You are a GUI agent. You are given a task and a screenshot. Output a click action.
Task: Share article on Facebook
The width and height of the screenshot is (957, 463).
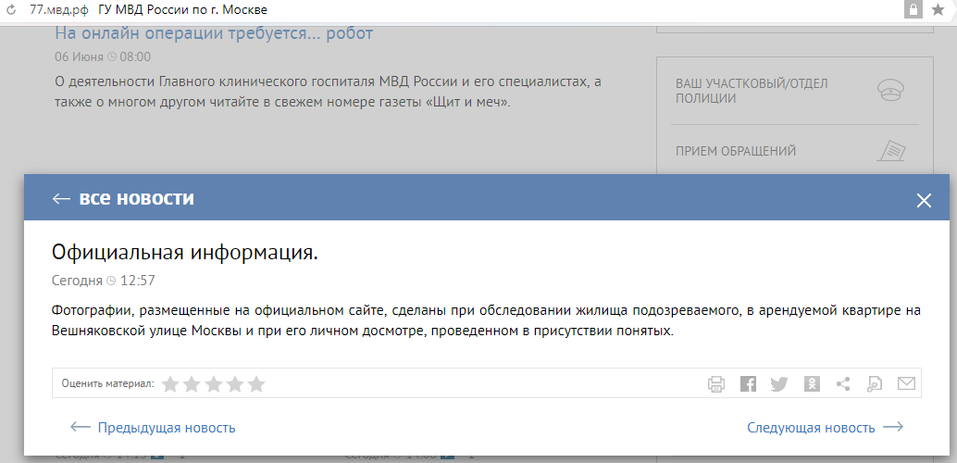coord(748,384)
